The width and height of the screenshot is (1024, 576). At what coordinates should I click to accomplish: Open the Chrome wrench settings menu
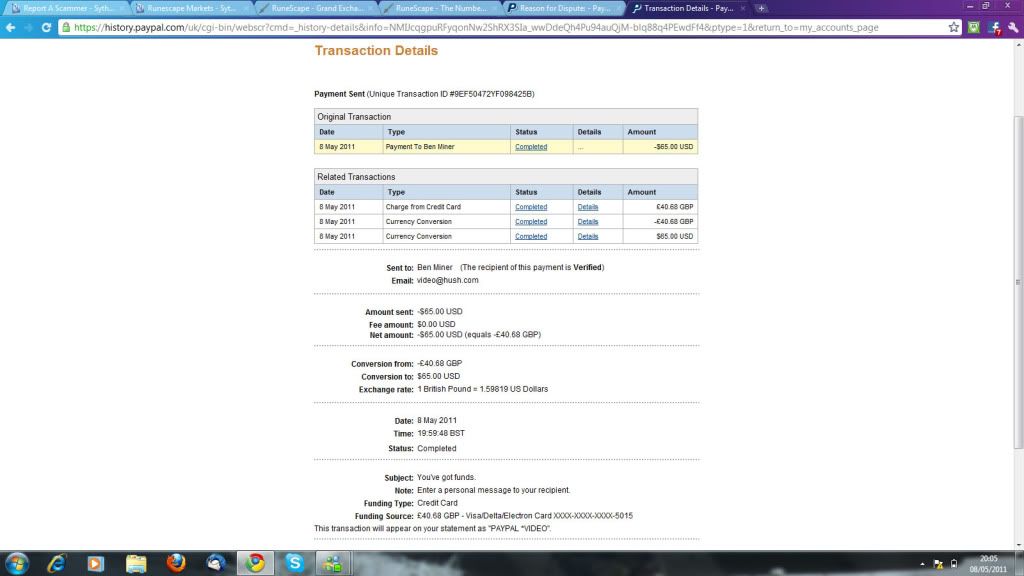tap(1013, 27)
